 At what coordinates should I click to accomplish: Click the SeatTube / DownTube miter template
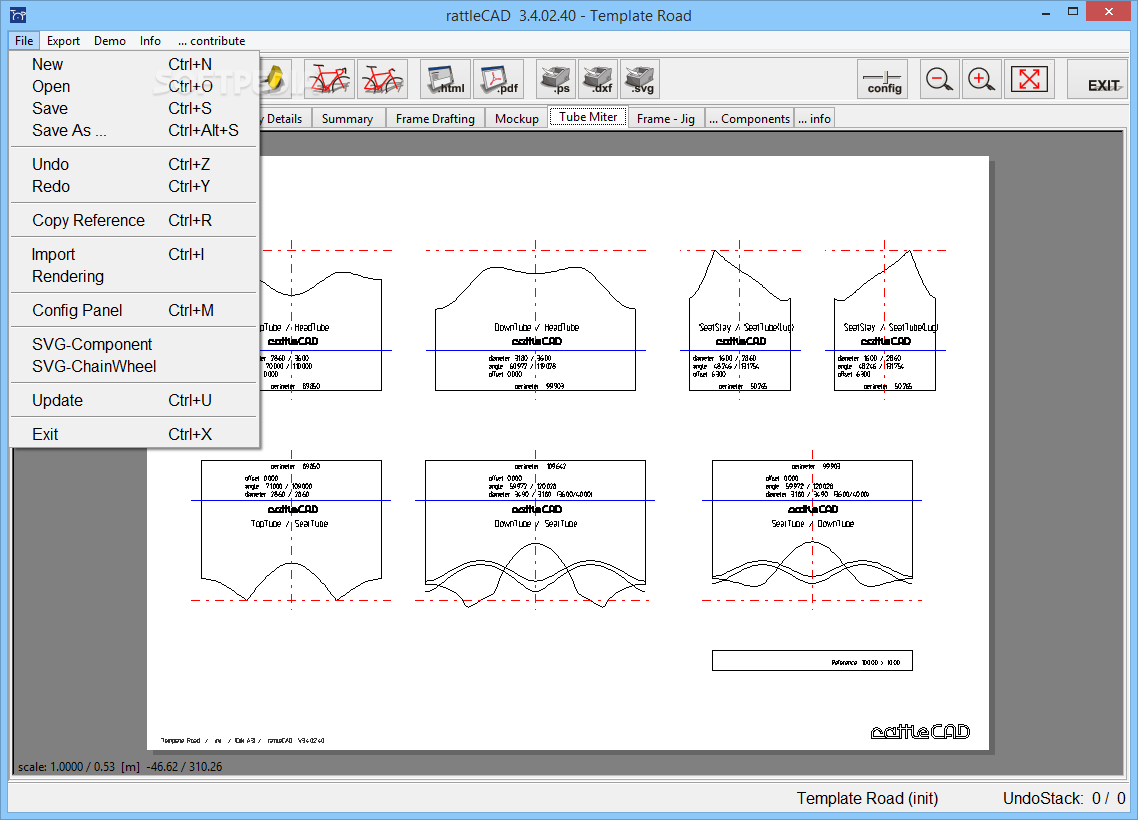point(812,522)
